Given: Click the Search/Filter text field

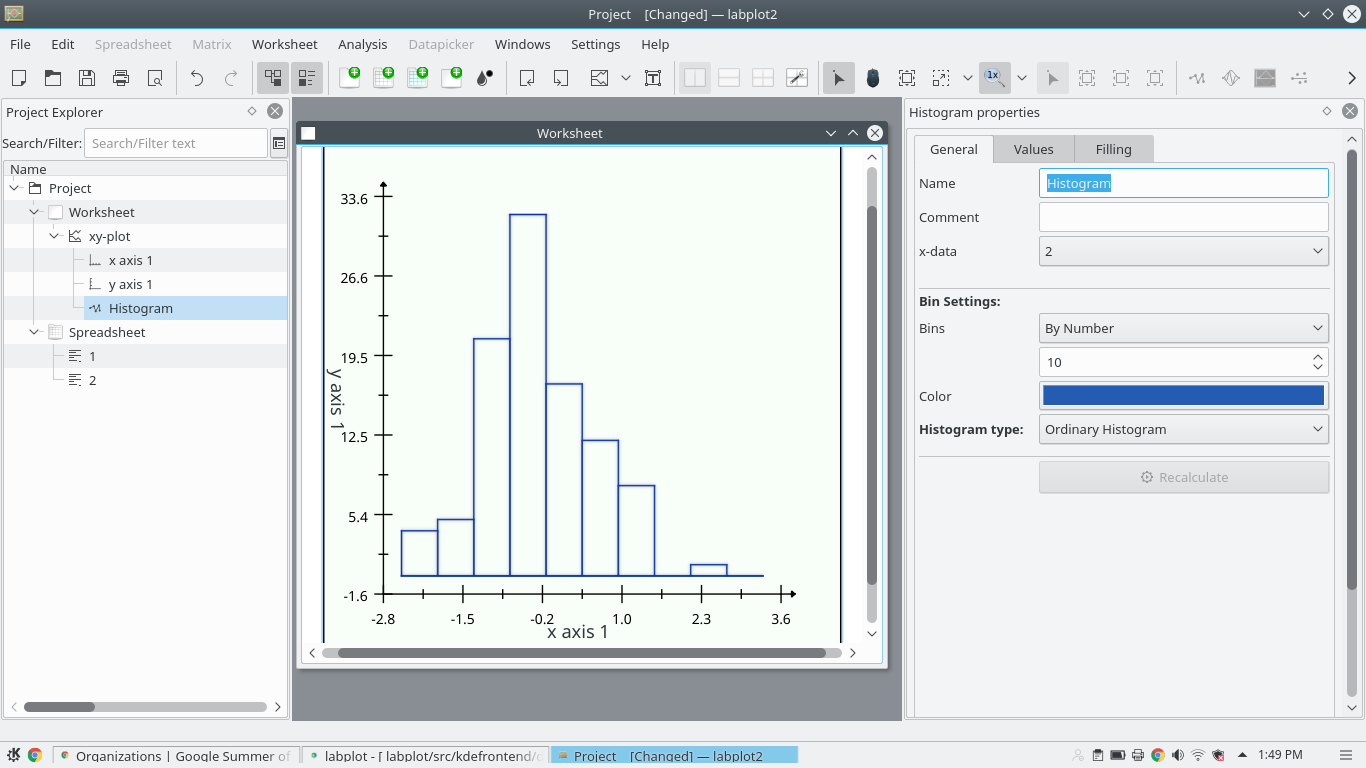Looking at the screenshot, I should [176, 143].
